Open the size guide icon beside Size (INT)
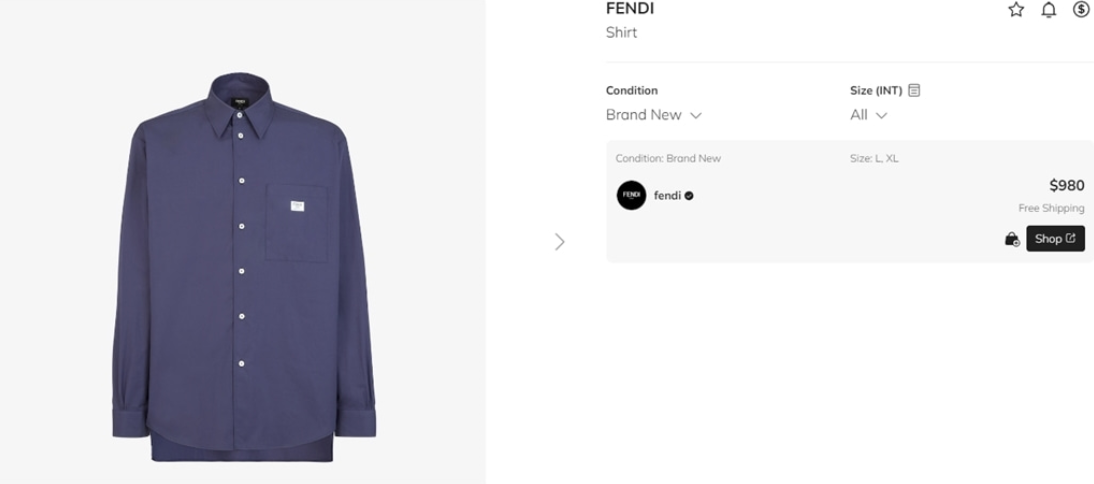This screenshot has height=484, width=1094. [x=914, y=90]
